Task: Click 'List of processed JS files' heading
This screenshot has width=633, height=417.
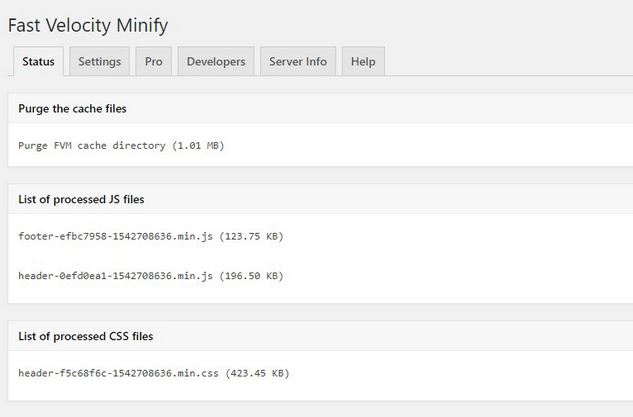Action: (81, 199)
